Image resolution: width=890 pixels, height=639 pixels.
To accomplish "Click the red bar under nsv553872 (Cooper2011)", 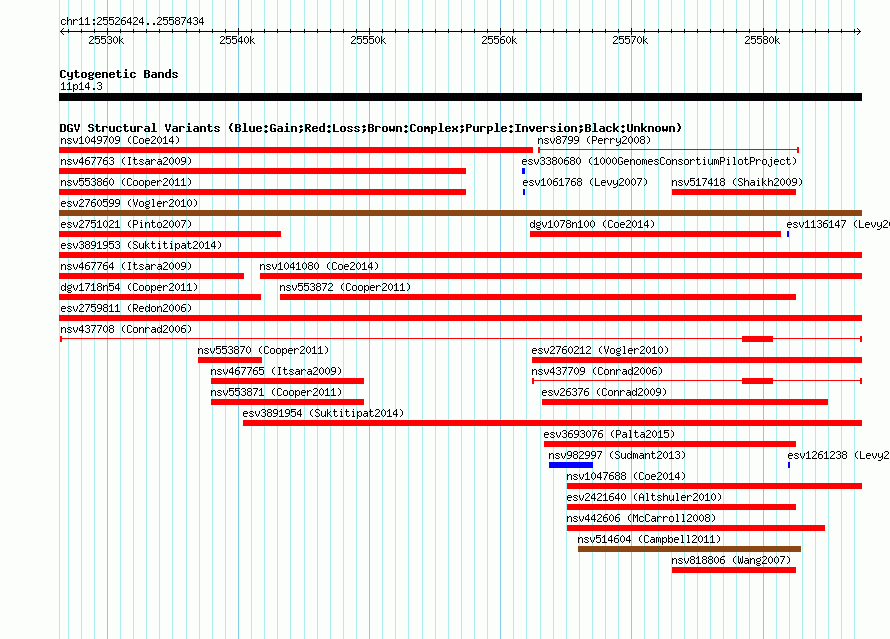I will pos(538,297).
